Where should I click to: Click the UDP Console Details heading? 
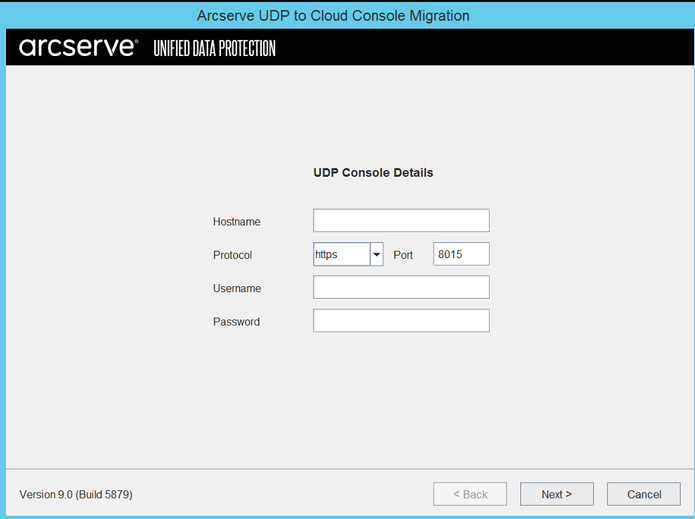(x=373, y=172)
